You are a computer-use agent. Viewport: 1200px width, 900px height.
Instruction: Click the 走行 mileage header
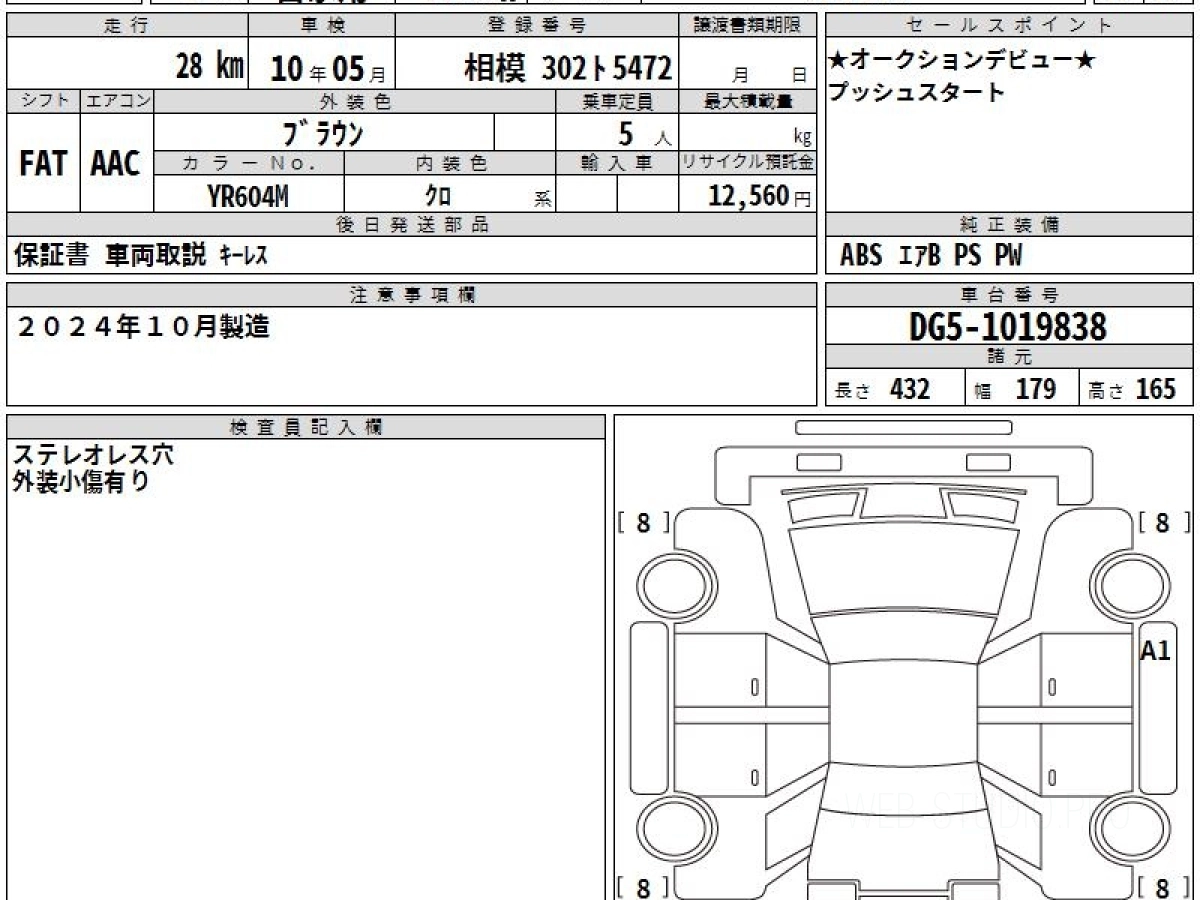click(127, 26)
